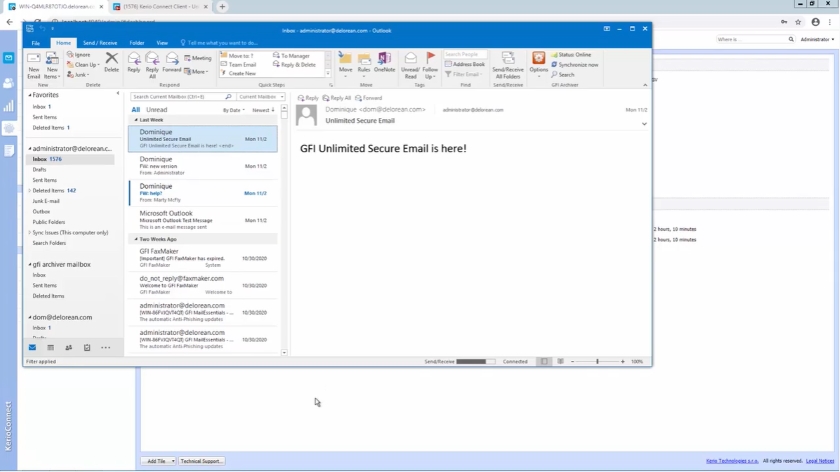Click the Forward ribbon icon
The height and width of the screenshot is (472, 840).
click(x=171, y=63)
